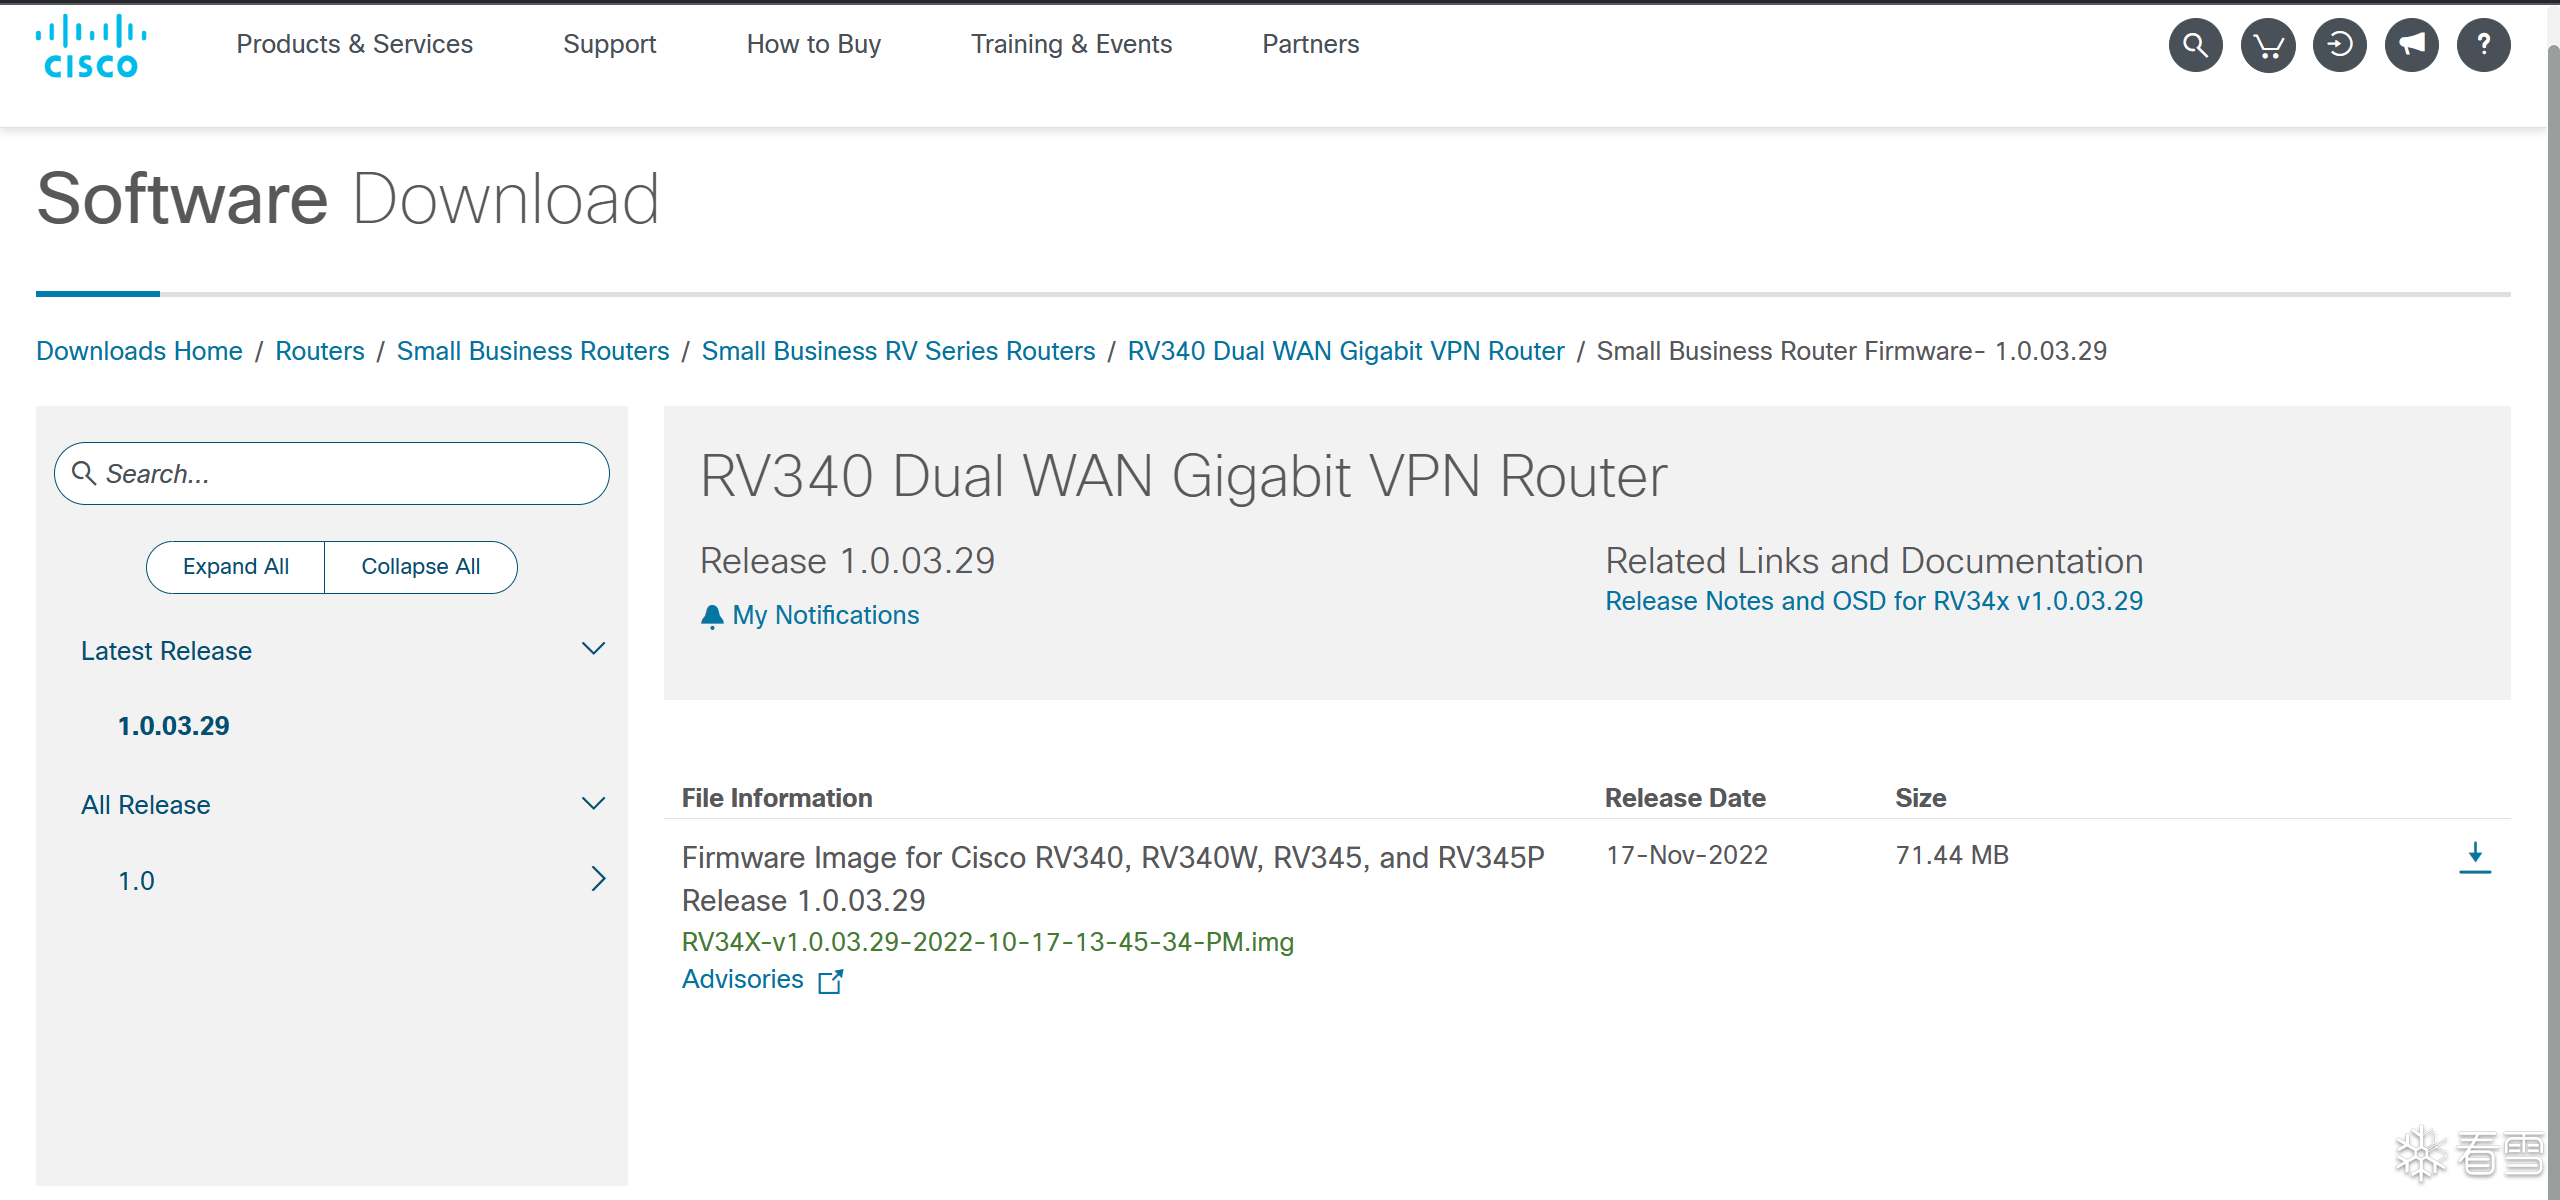Open the Support menu

point(609,44)
